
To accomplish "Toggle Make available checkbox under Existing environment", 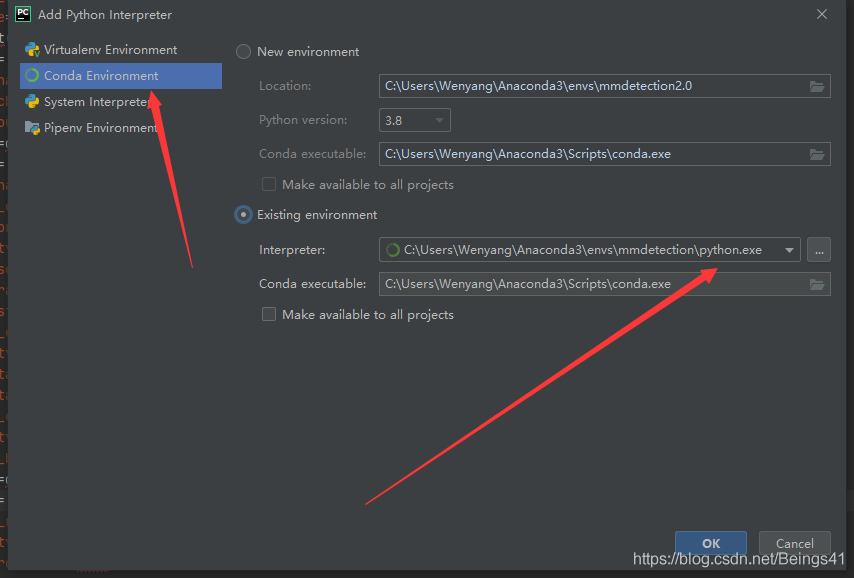I will (269, 314).
